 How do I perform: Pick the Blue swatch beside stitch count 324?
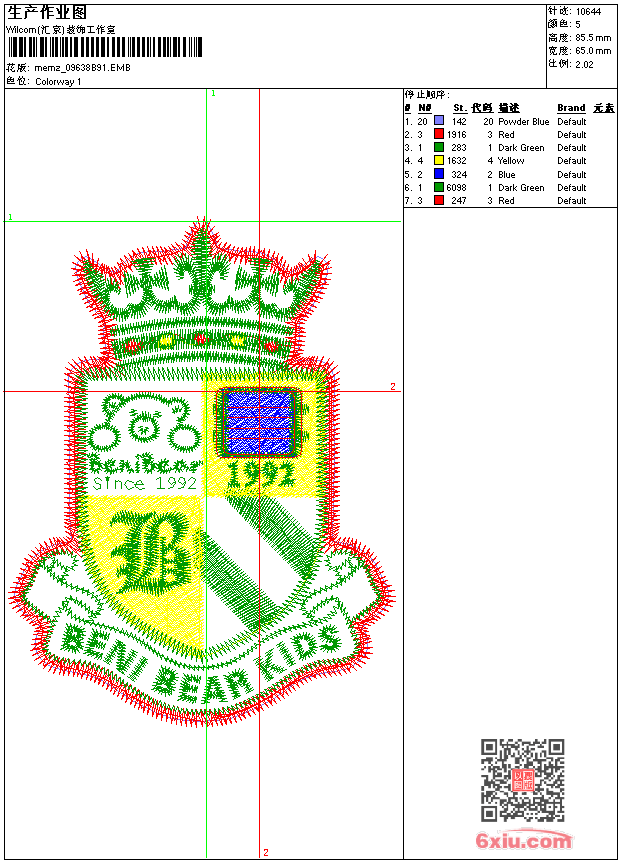click(439, 174)
